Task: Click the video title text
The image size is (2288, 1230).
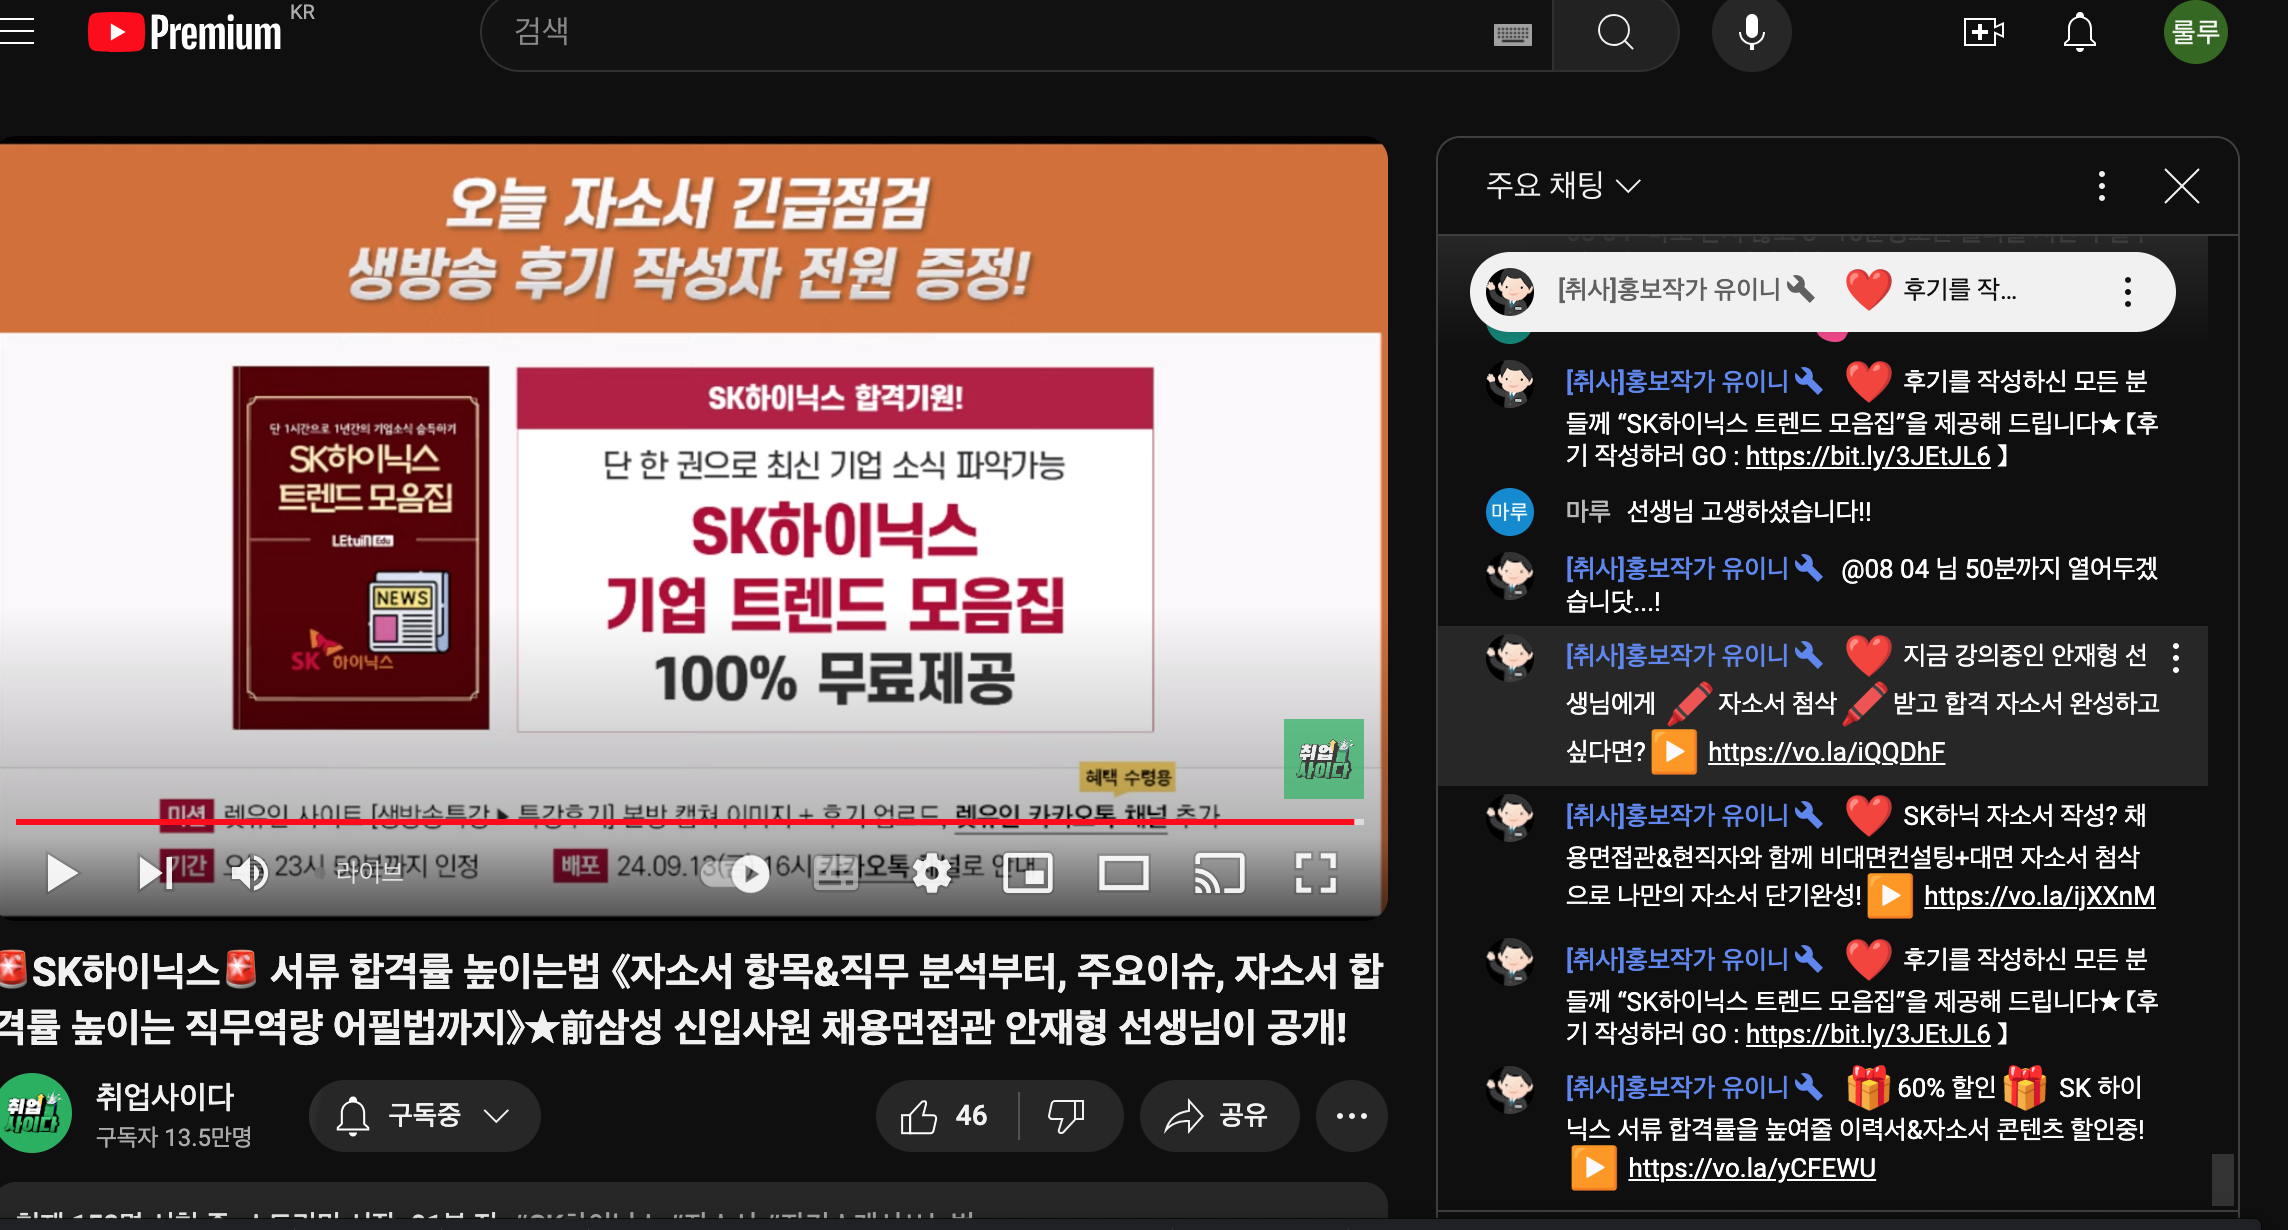Action: pos(691,998)
